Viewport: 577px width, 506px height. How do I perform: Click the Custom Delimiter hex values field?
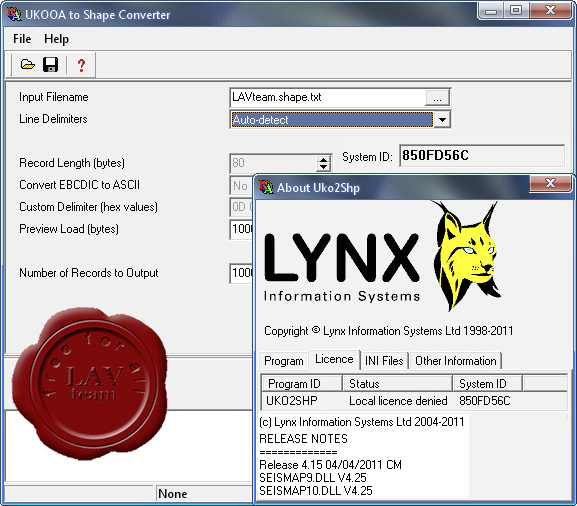coord(242,207)
